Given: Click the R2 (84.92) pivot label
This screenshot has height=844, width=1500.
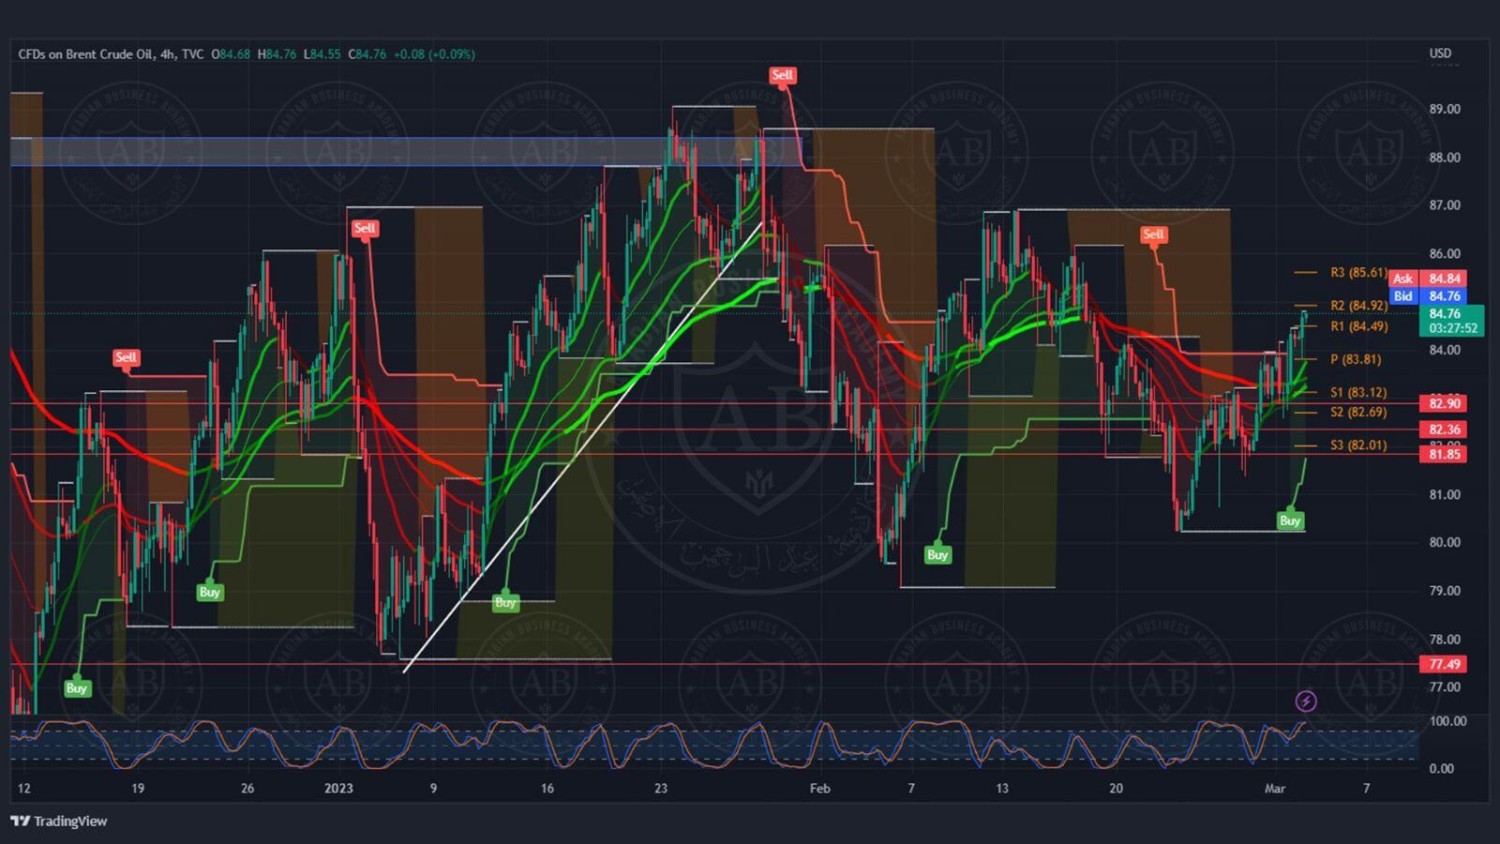Looking at the screenshot, I should [1358, 305].
